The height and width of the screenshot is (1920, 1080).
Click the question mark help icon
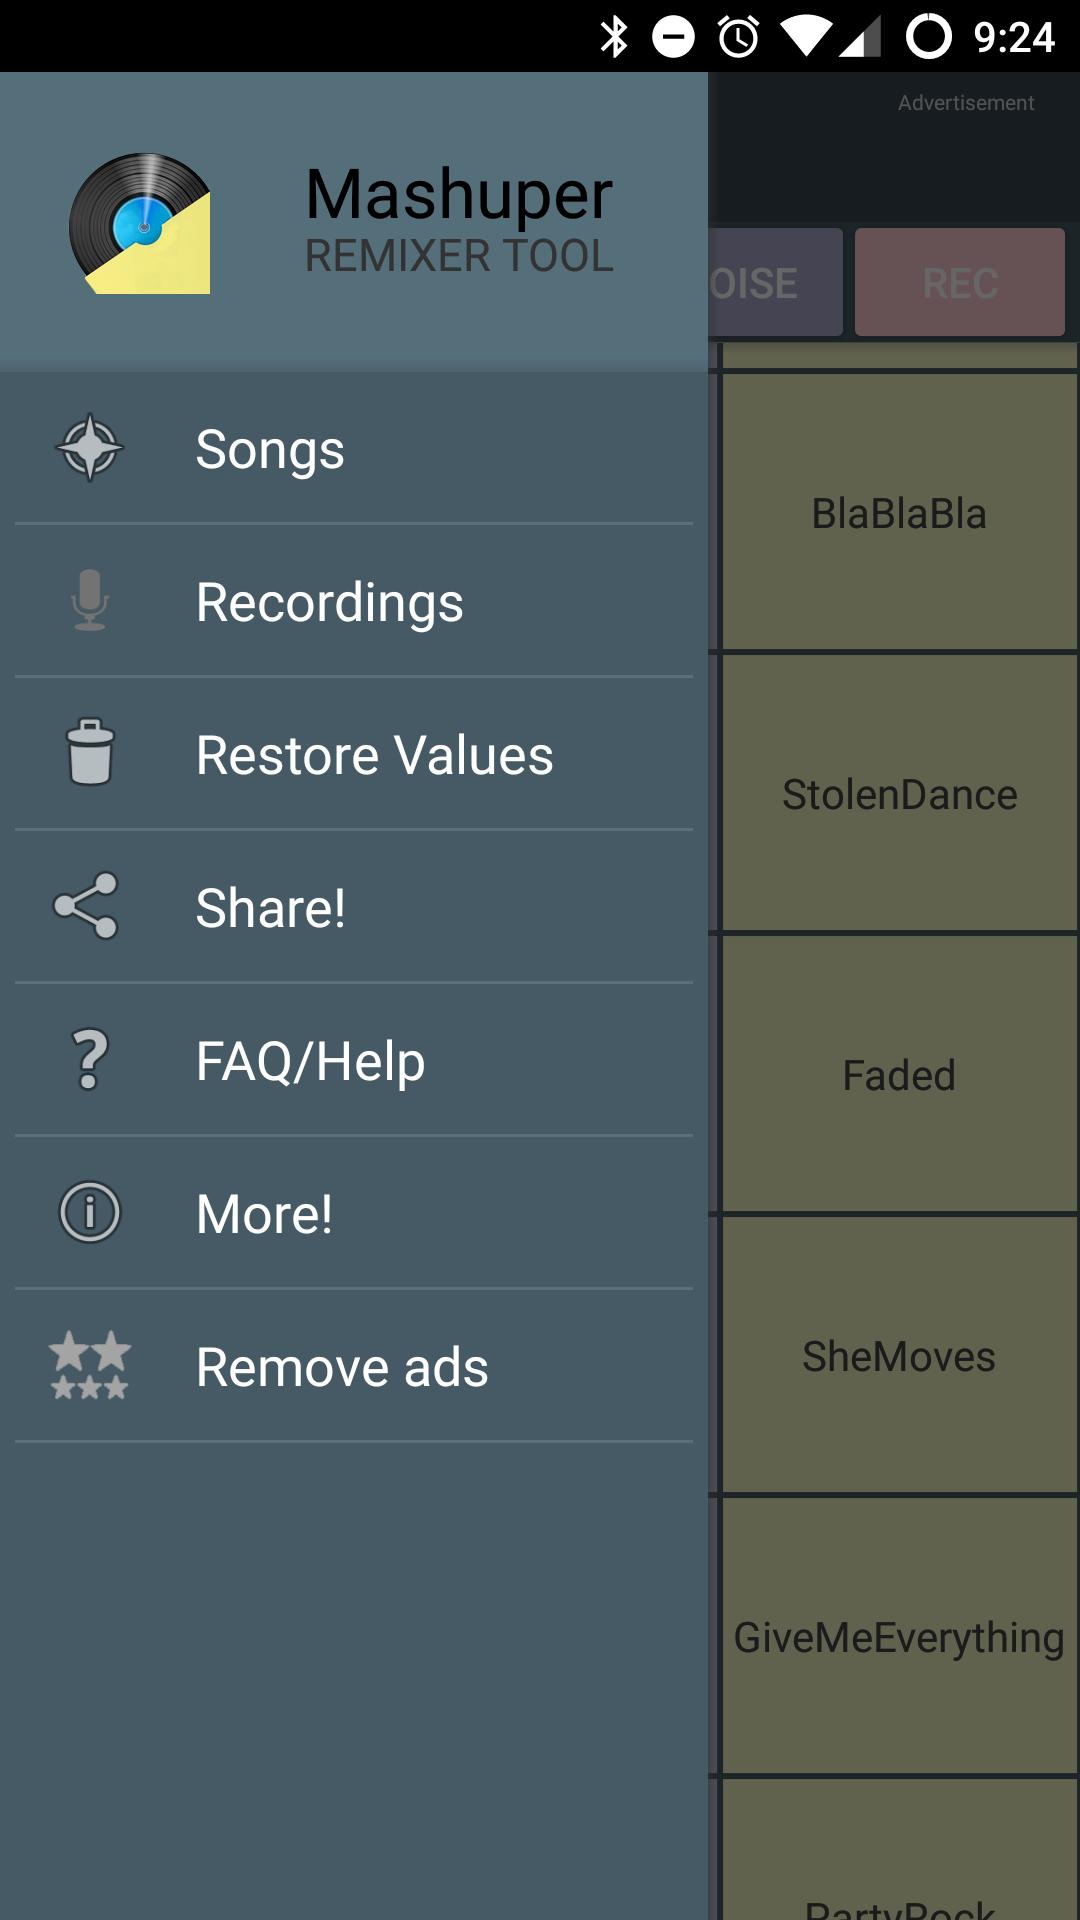click(90, 1059)
